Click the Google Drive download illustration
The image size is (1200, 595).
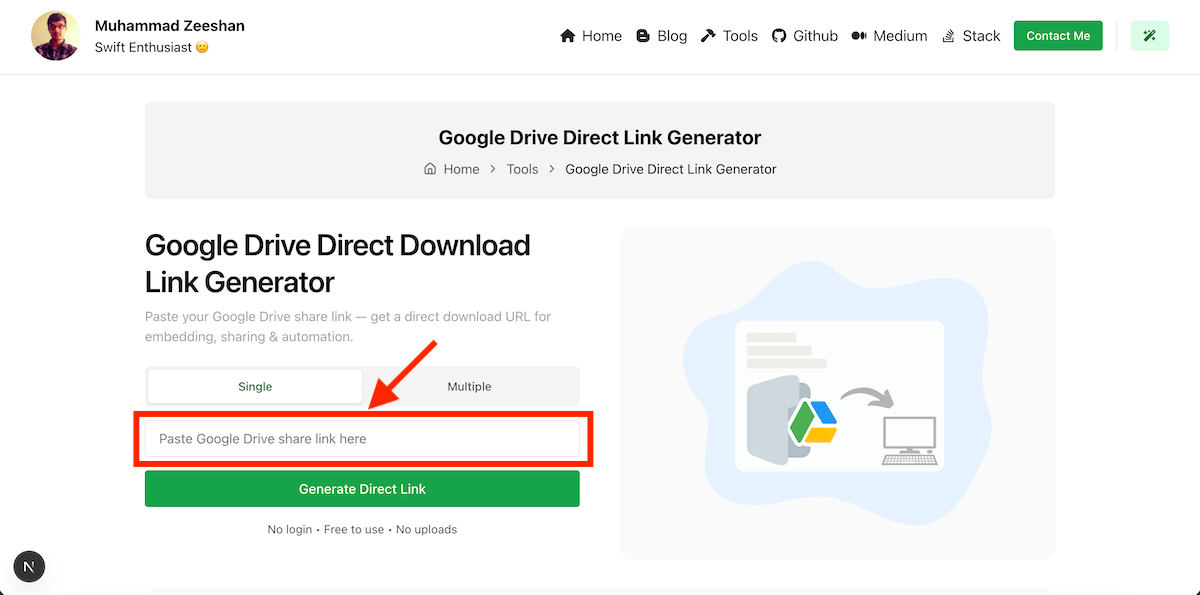pyautogui.click(x=837, y=393)
